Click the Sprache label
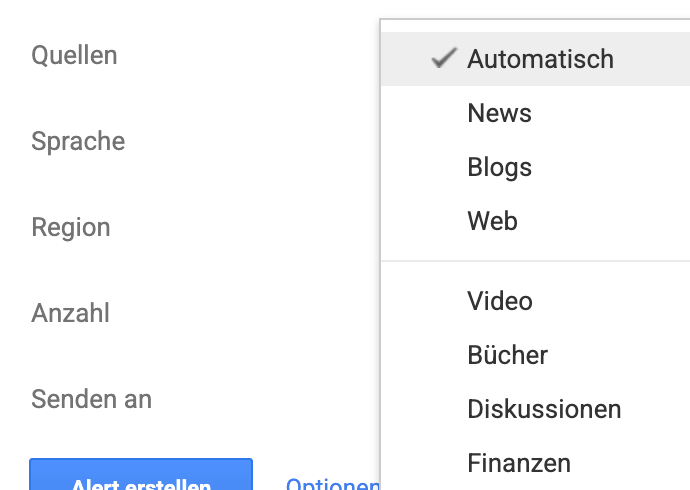 point(78,141)
